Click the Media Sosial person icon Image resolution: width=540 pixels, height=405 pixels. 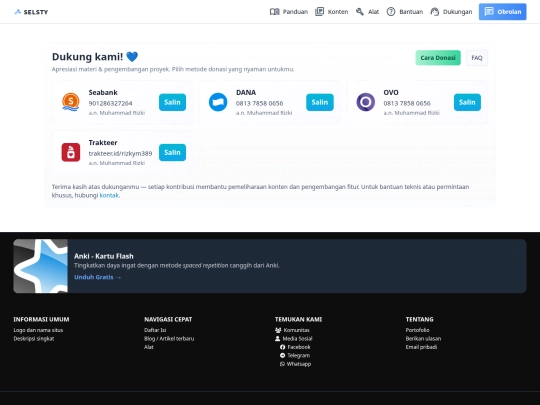click(x=278, y=339)
